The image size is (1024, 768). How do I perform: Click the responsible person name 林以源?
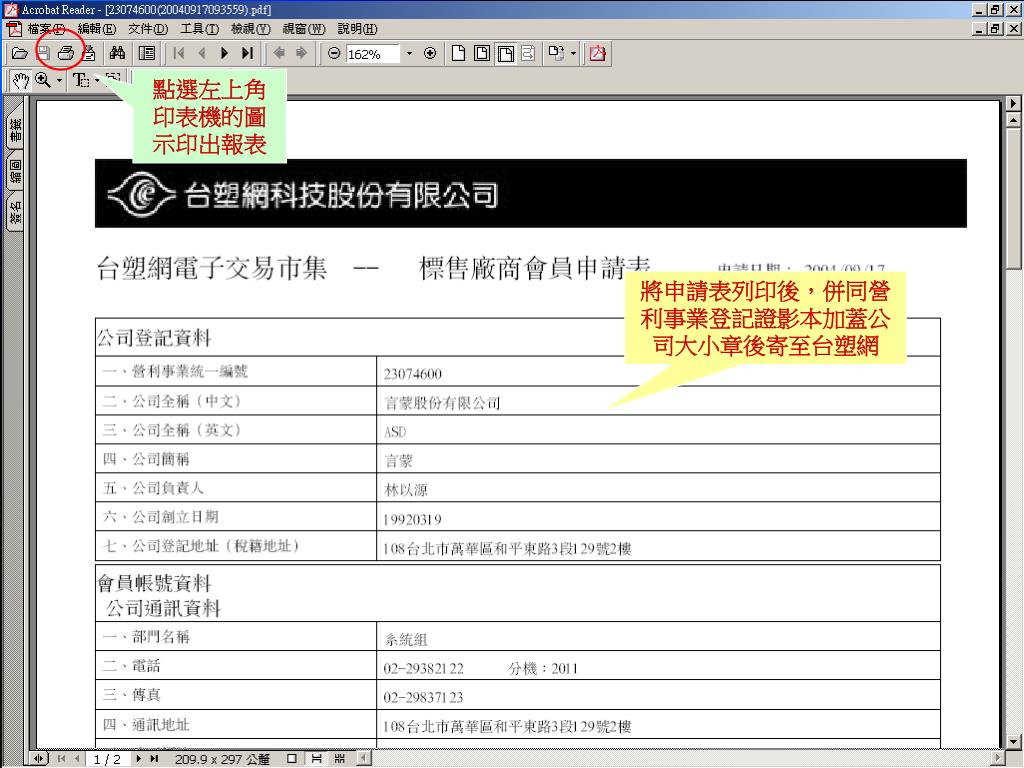click(x=406, y=490)
